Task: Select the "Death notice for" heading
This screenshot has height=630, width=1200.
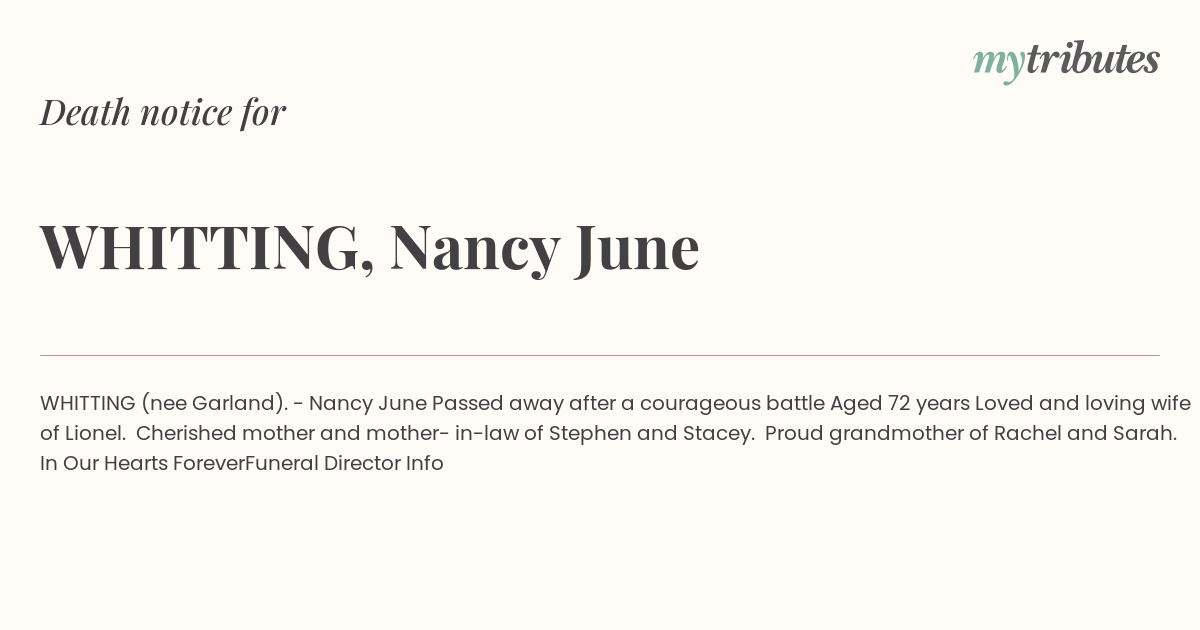Action: coord(163,113)
